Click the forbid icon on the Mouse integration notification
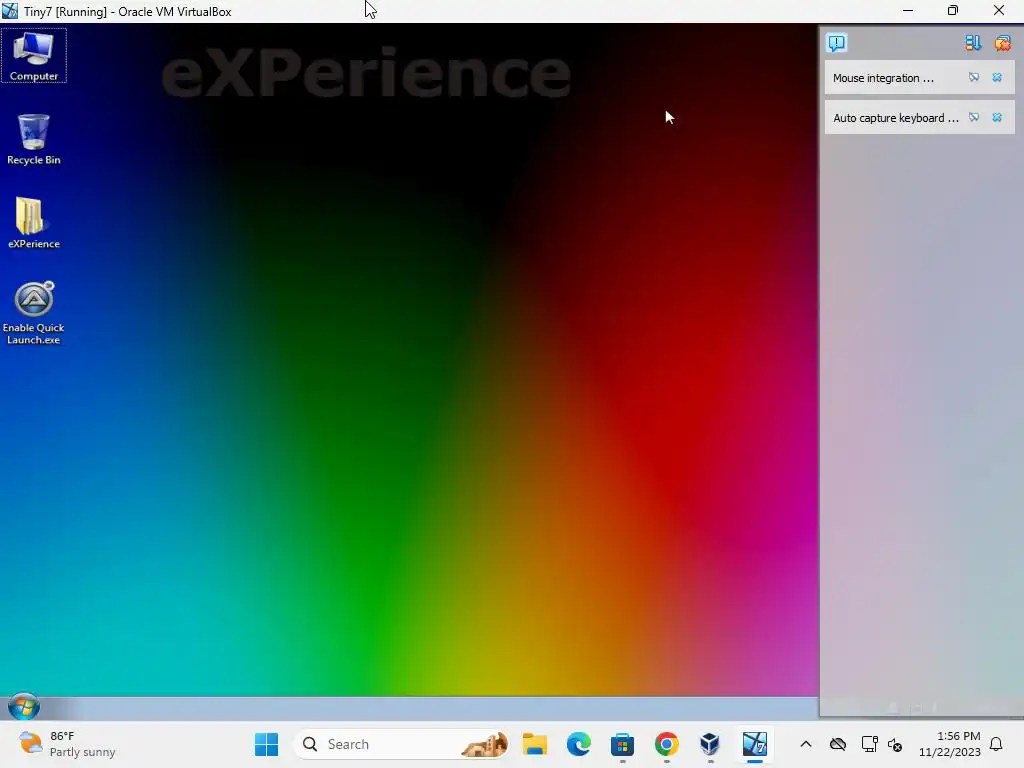Screen dimensions: 1024x768 (974, 78)
